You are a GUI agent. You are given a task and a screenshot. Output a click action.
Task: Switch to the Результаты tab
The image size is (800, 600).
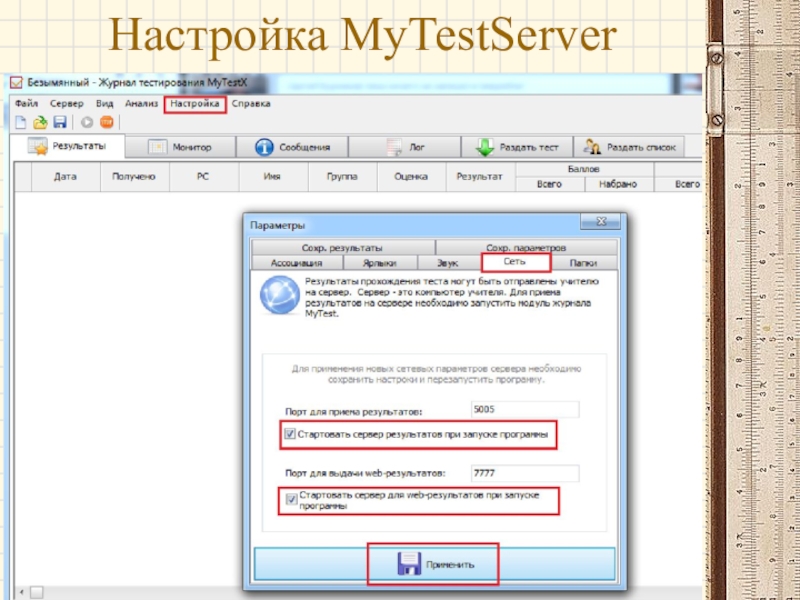[67, 146]
